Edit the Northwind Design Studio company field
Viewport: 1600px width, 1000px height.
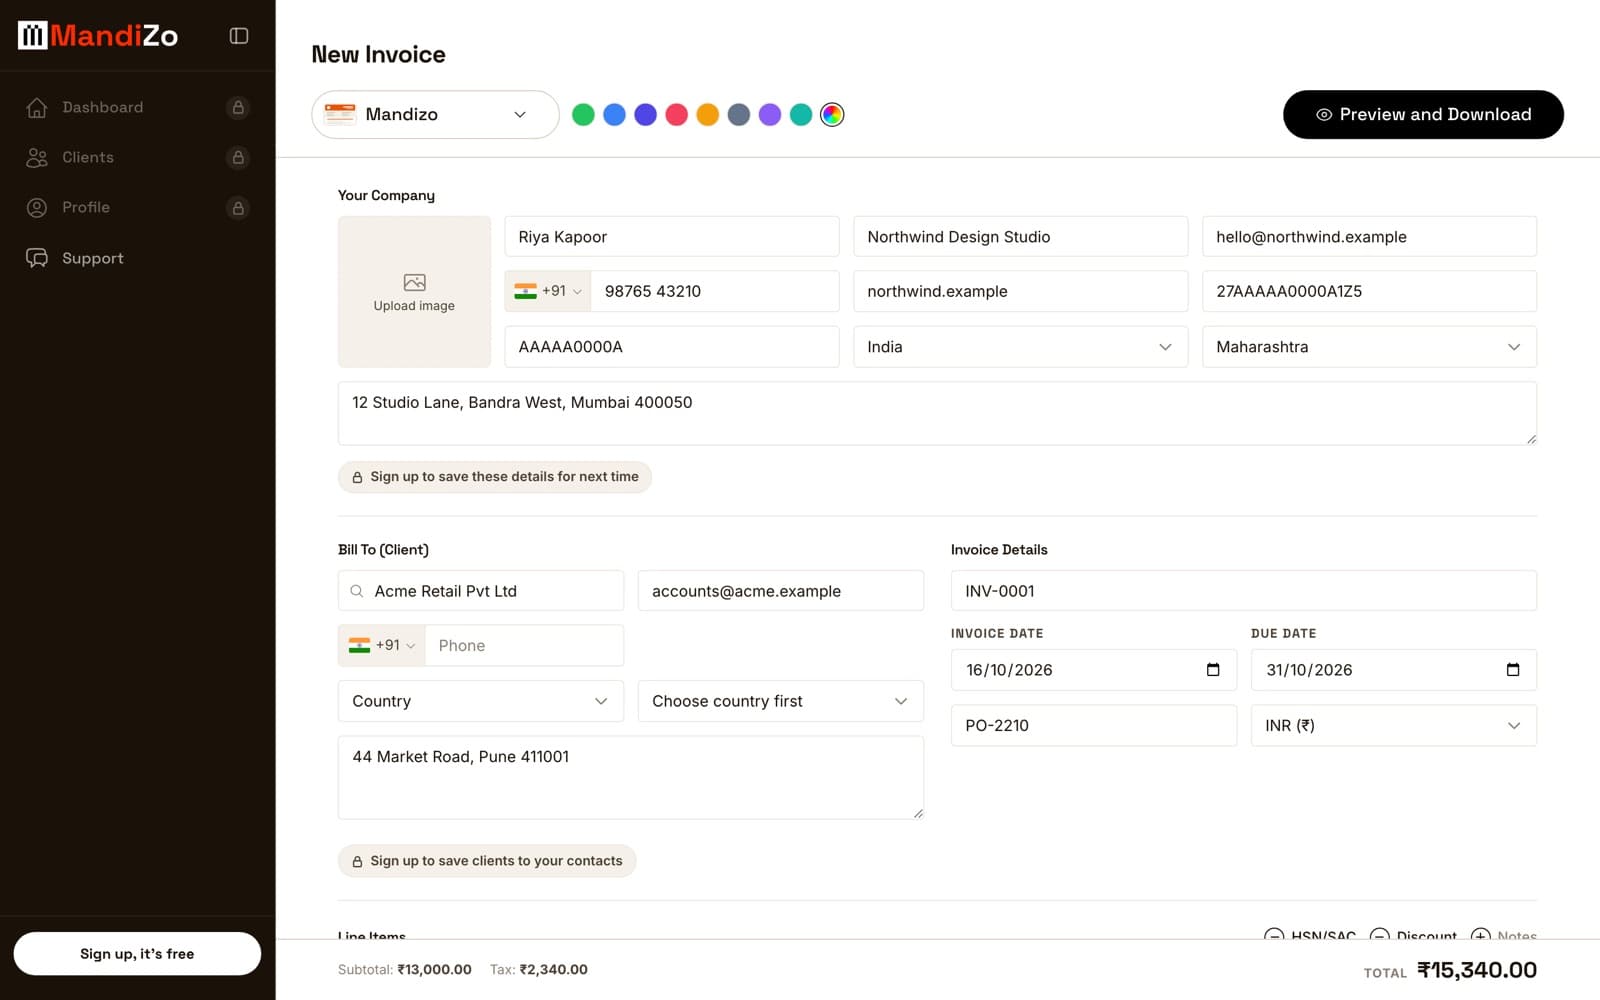[1020, 237]
